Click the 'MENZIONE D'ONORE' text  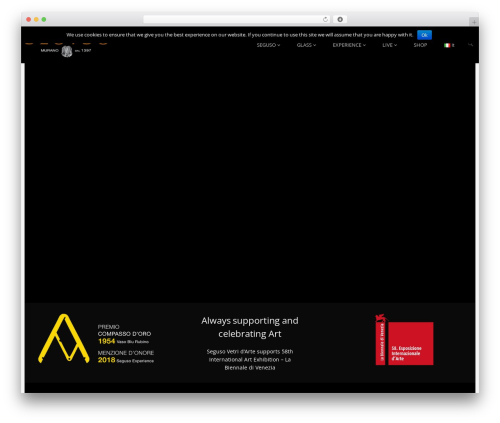click(x=126, y=353)
